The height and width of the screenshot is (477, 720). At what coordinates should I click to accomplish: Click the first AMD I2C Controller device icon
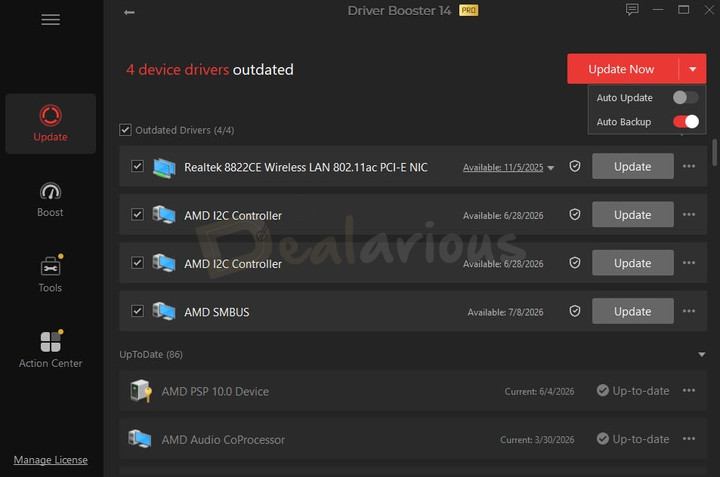point(164,215)
